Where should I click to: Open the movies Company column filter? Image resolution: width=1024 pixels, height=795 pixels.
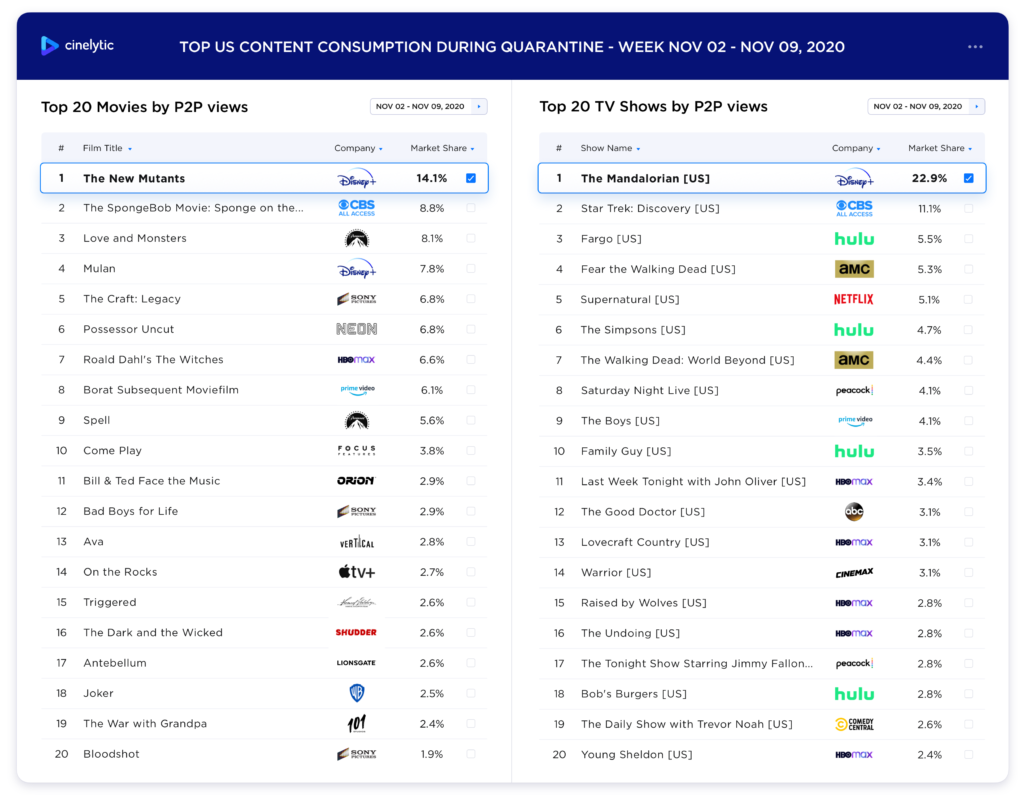[x=358, y=148]
